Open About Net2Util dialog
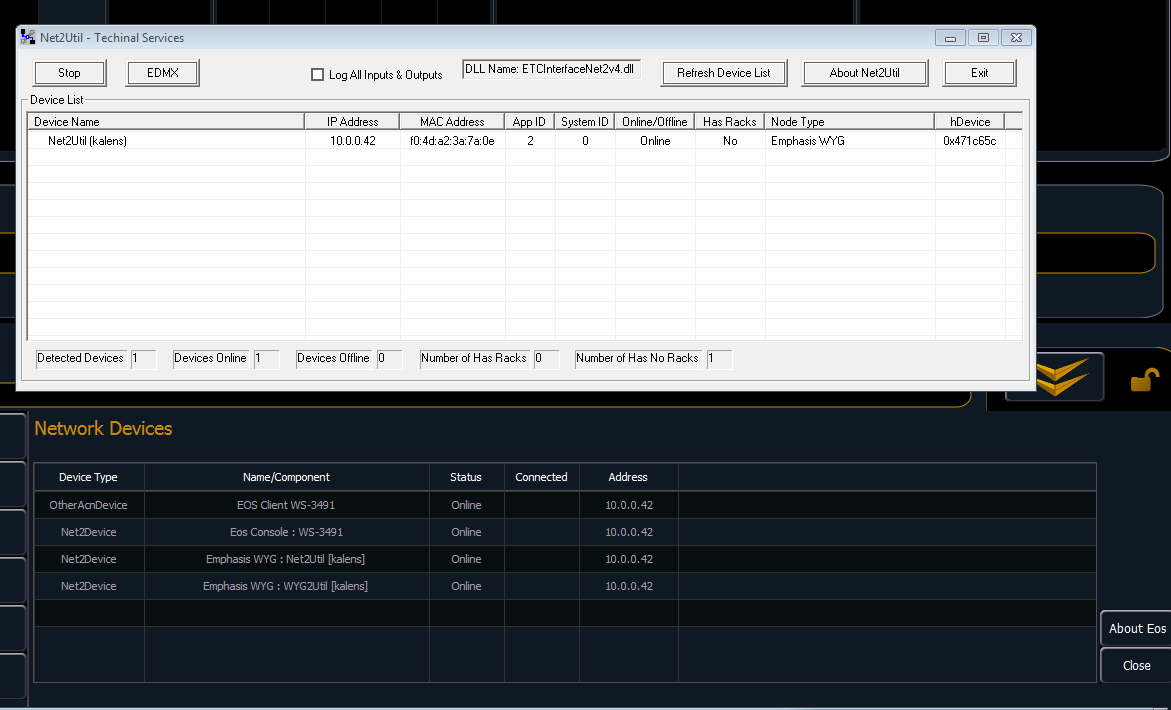1171x710 pixels. [x=865, y=73]
